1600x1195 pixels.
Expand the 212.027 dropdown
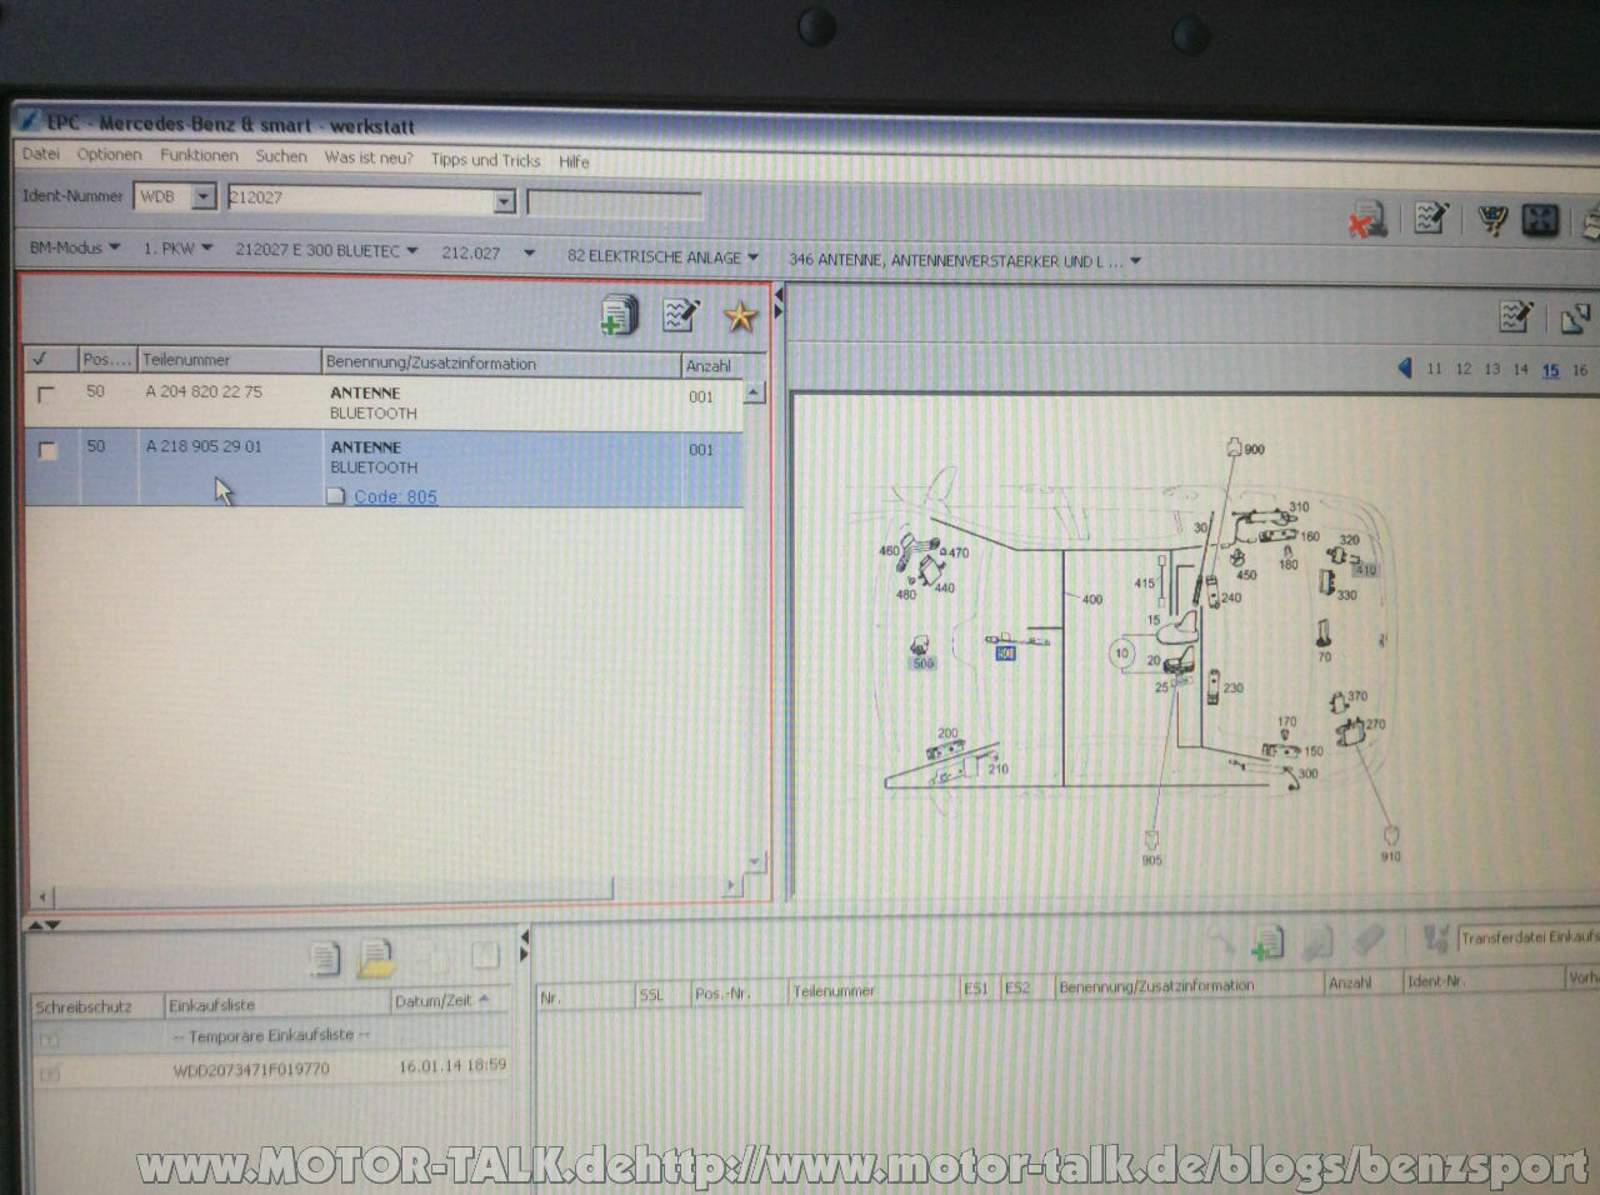click(488, 253)
